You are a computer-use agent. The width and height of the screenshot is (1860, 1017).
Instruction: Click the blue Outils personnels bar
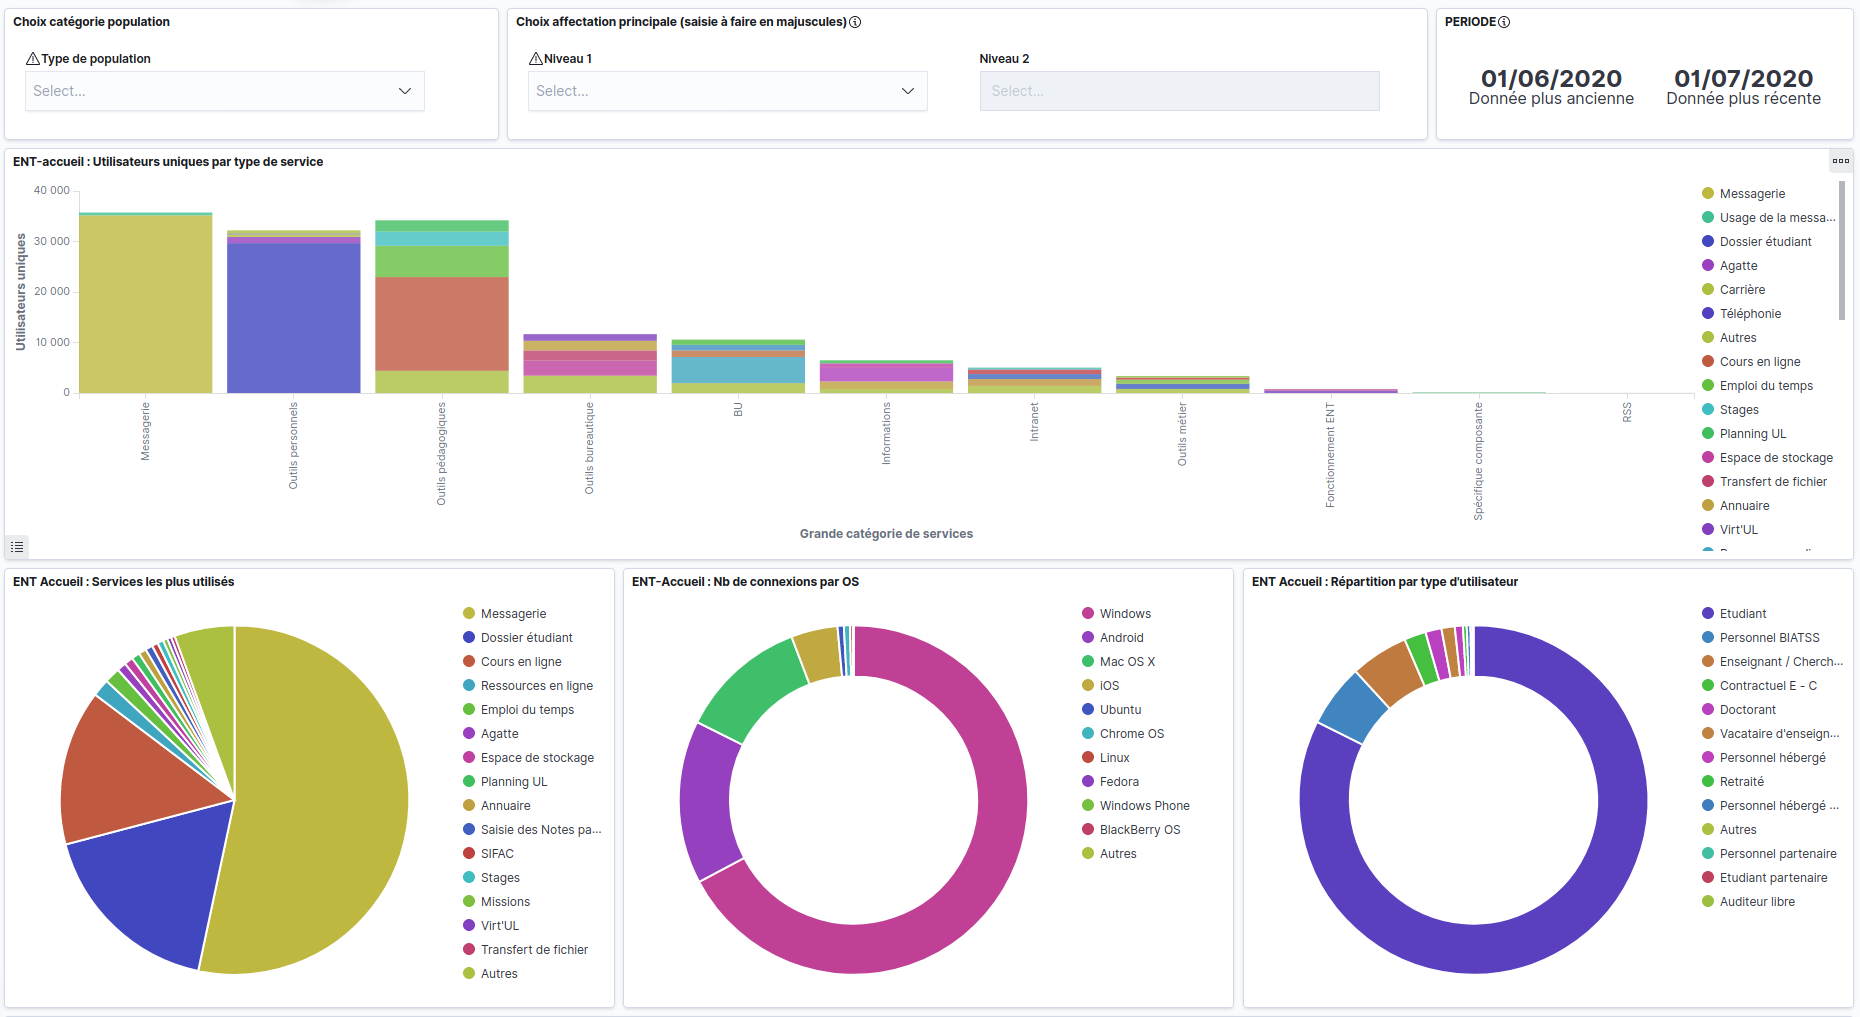click(293, 318)
